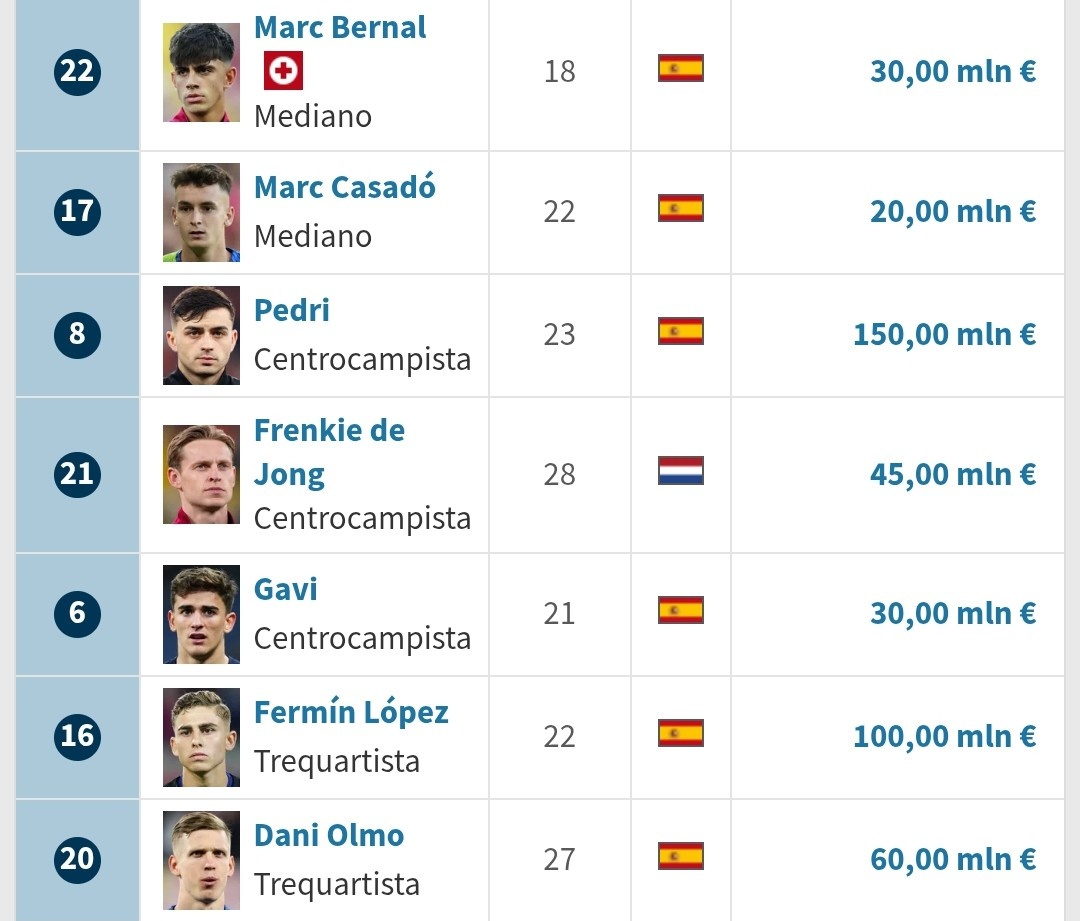Click the Spain flag in Pedri's row
Screen dimensions: 1080x921
(x=680, y=331)
